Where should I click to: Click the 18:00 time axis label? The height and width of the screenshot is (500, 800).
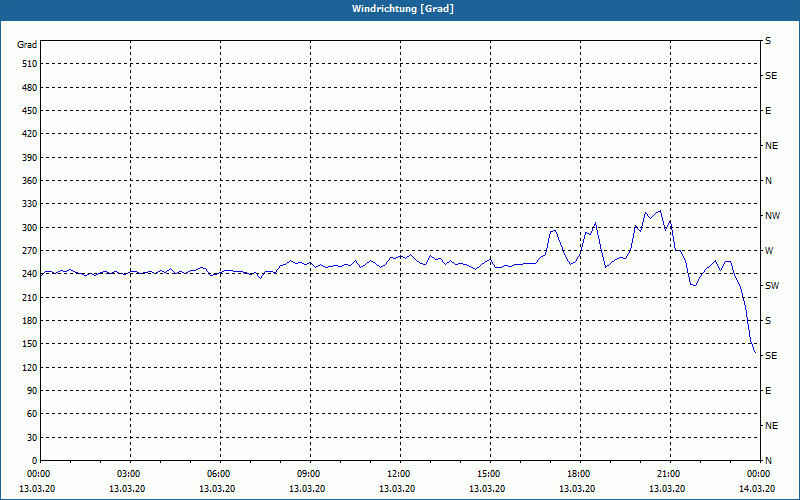point(579,474)
